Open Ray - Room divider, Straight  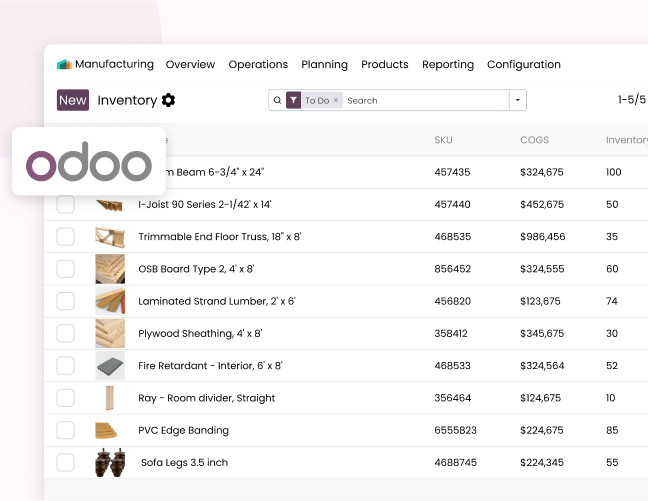pos(207,398)
